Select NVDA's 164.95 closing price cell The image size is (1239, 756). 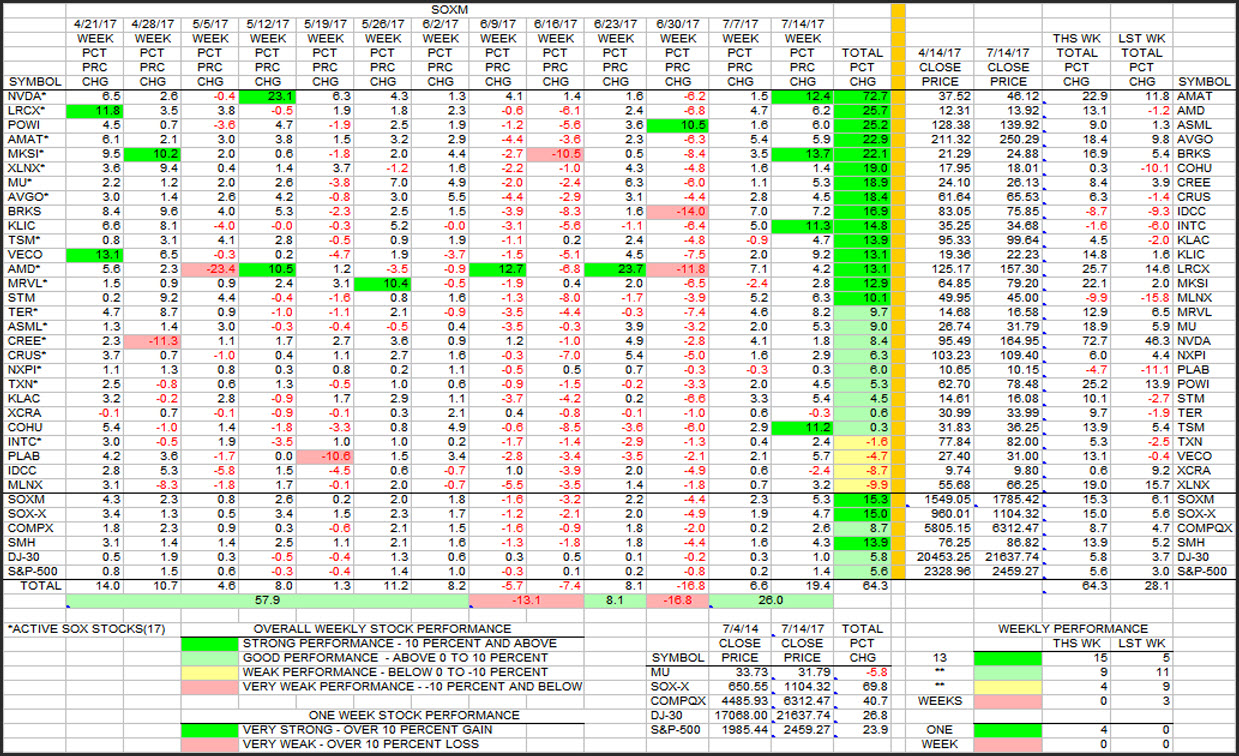tap(1007, 343)
